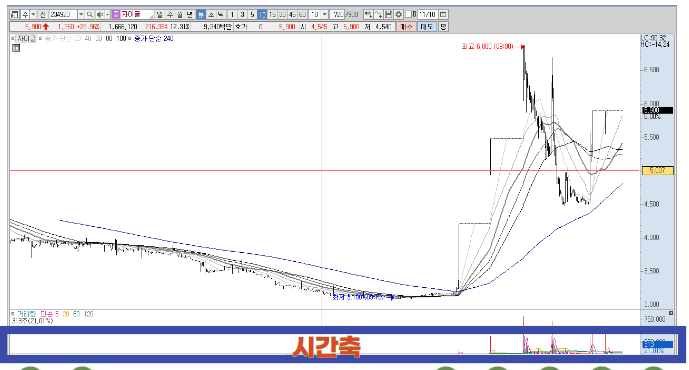Open the calendar icon beside date

pos(443,15)
